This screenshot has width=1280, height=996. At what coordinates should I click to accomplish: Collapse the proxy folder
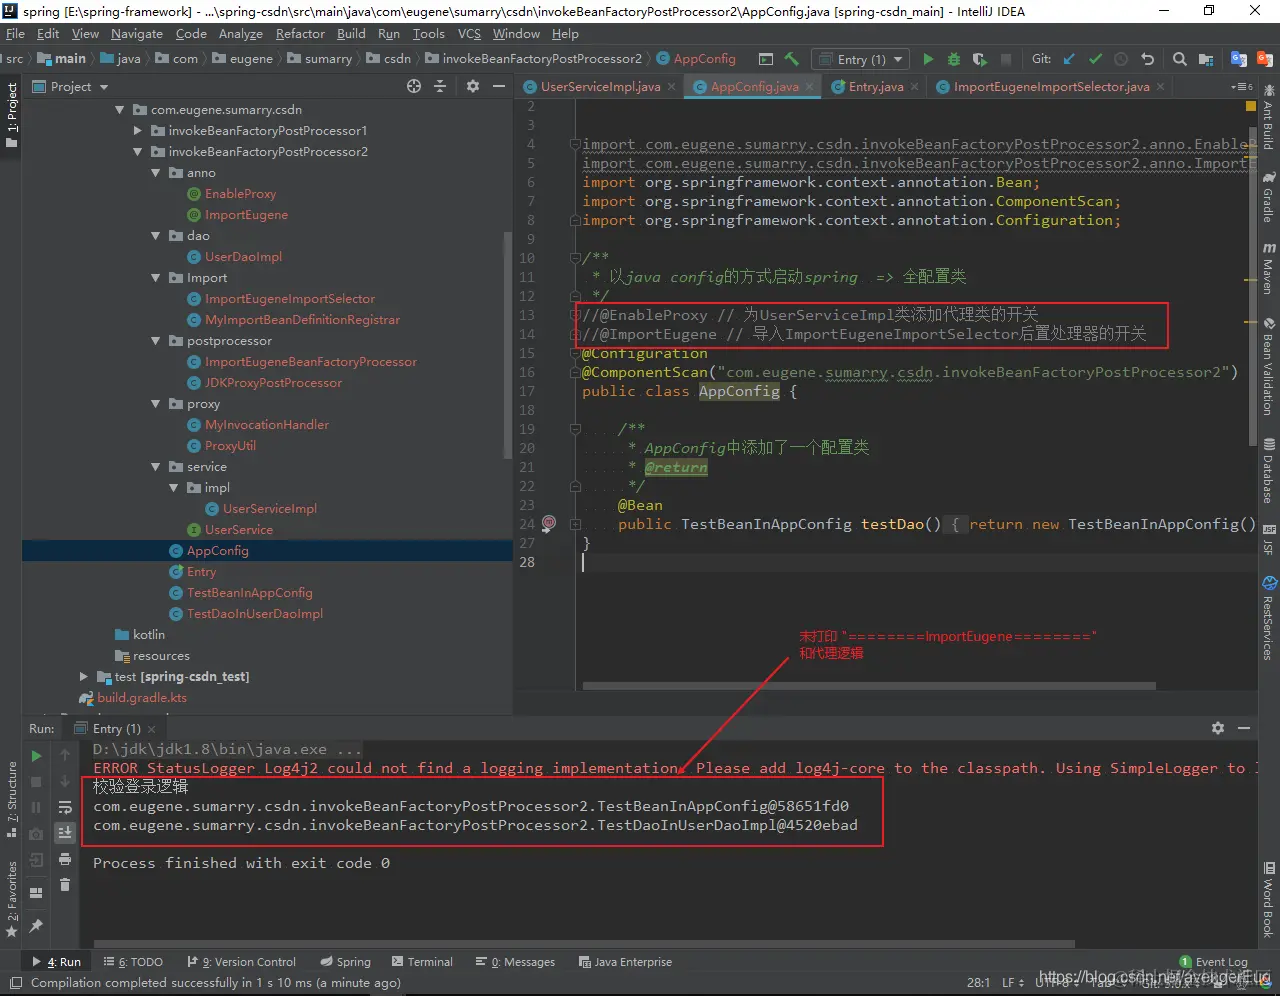156,404
